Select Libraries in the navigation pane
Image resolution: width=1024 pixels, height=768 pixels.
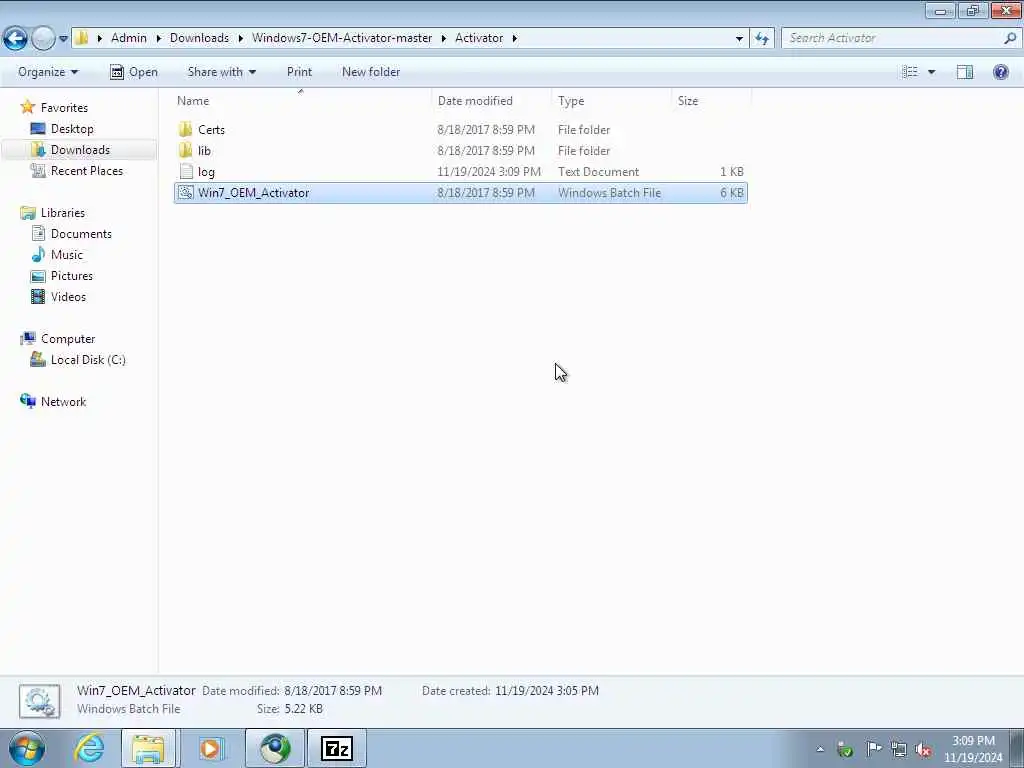[63, 213]
